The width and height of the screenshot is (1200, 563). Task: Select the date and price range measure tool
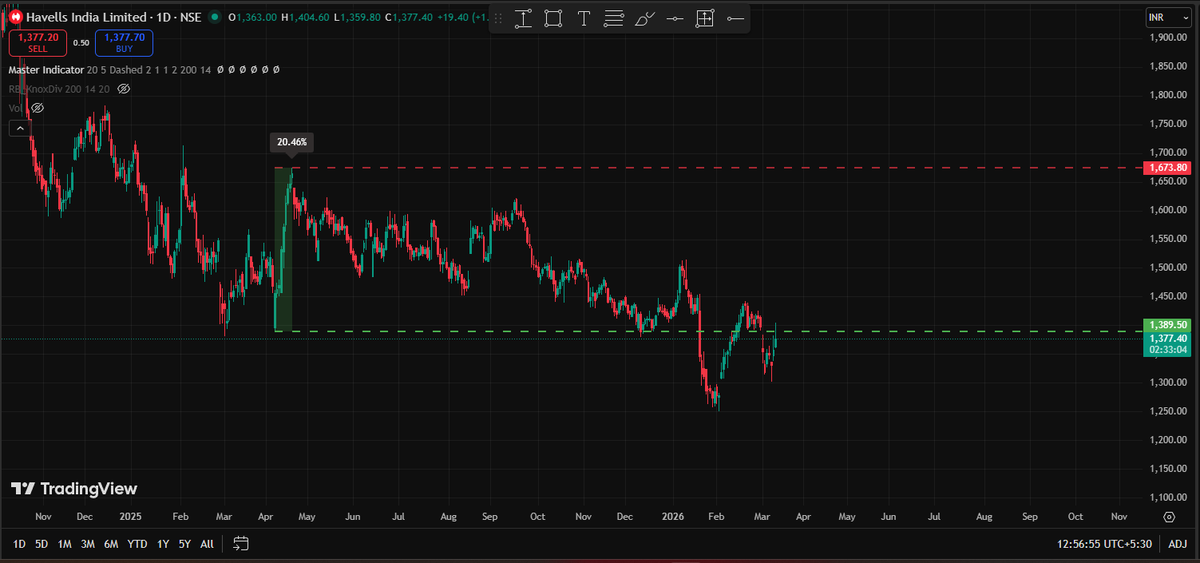(523, 18)
